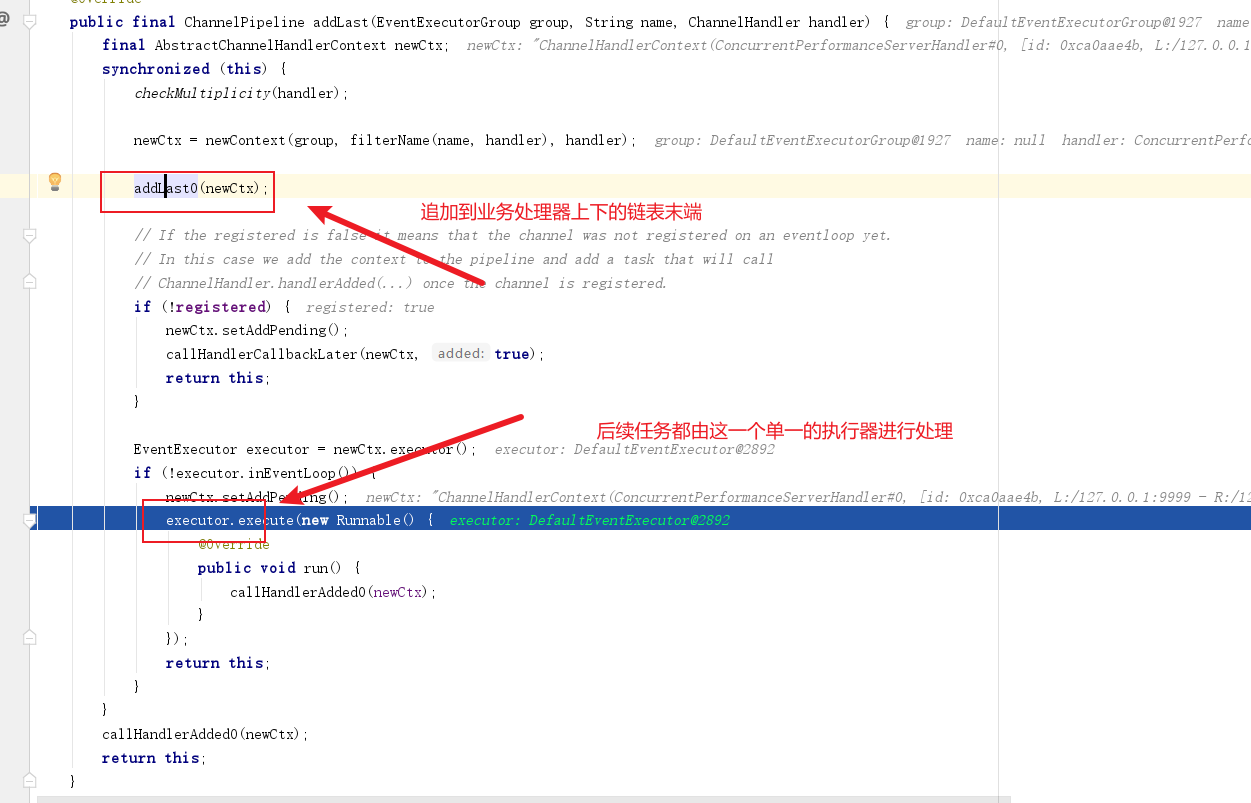Click fold marker beside ChannelHandler.handlerAdded comment line
The image size is (1251, 803).
tap(30, 283)
